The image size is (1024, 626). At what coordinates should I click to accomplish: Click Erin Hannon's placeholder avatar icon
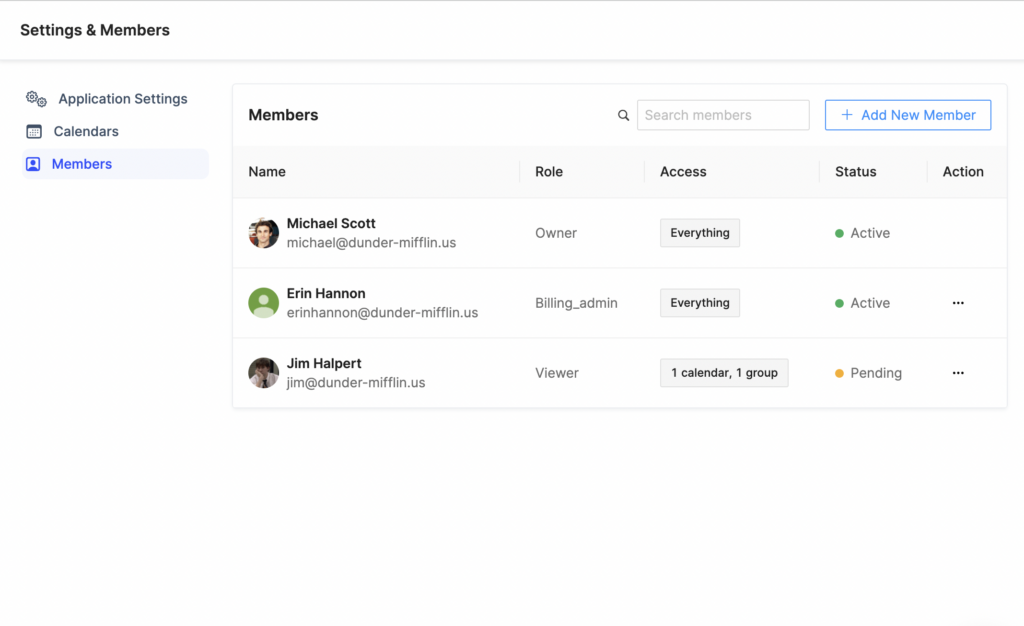(262, 302)
